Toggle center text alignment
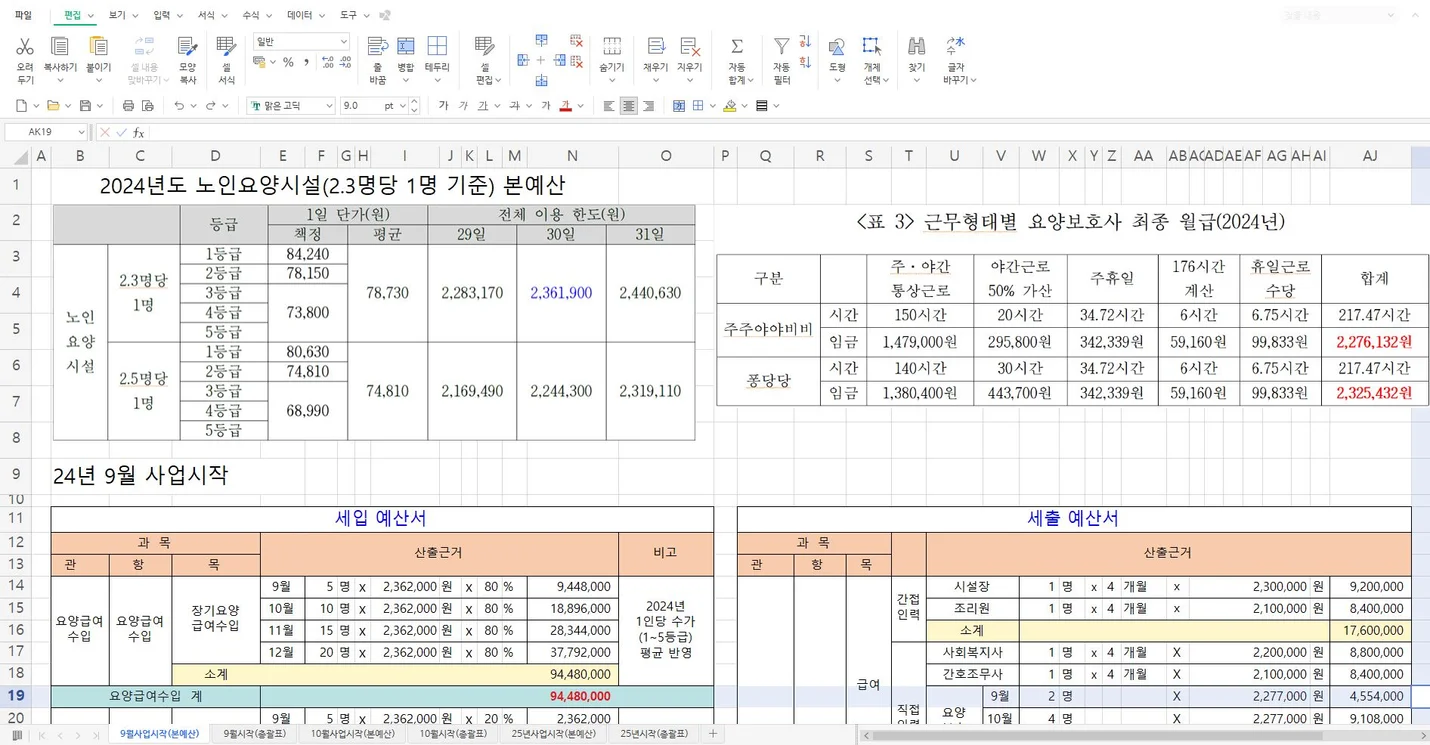Image resolution: width=1430 pixels, height=745 pixels. (x=629, y=106)
